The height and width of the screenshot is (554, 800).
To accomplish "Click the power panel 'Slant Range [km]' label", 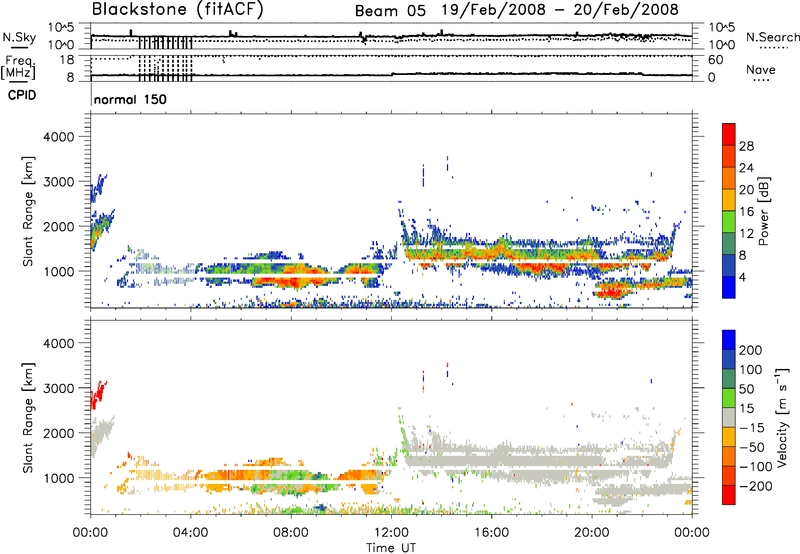I will [x=28, y=211].
